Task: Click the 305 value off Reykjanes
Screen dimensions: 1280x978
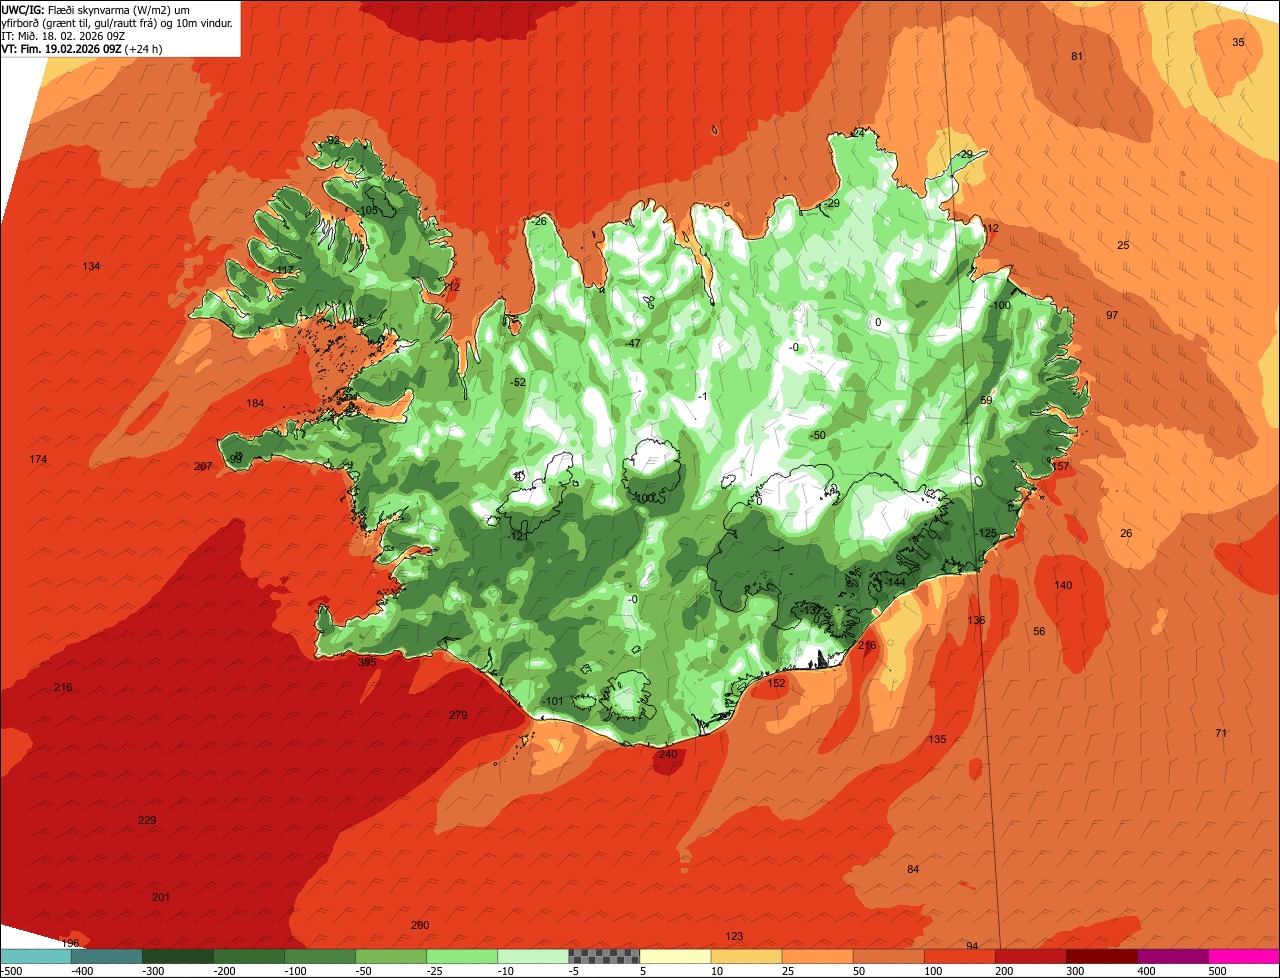Action: (367, 662)
